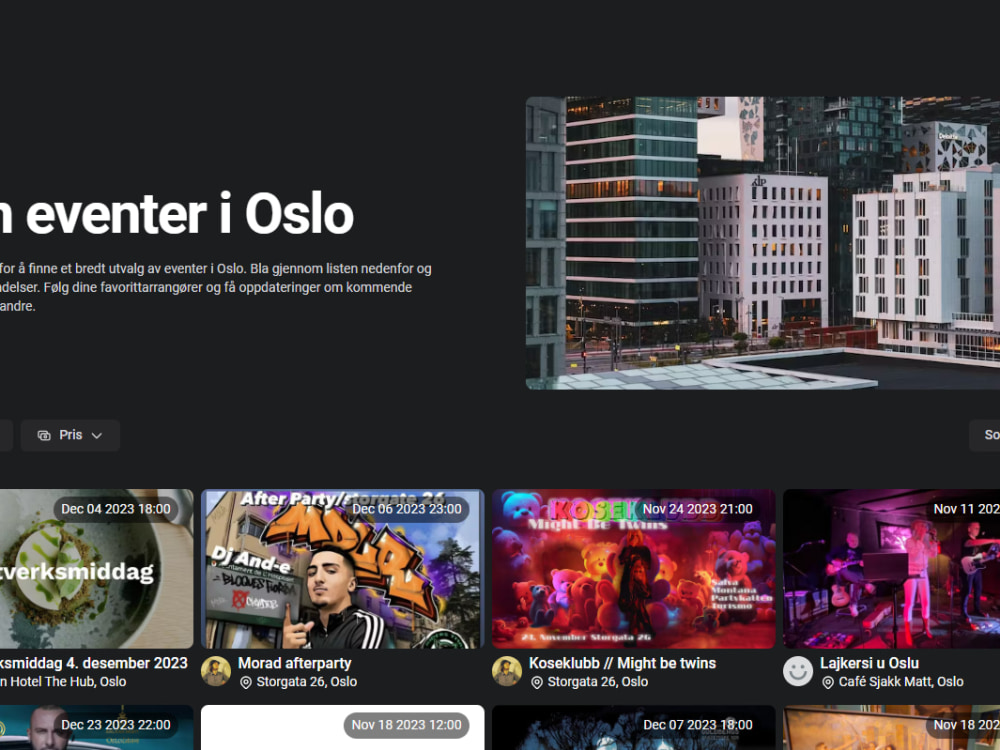Screen dimensions: 1000x750
Task: Click the ticket icon on Pris filter
Action: pyautogui.click(x=44, y=436)
